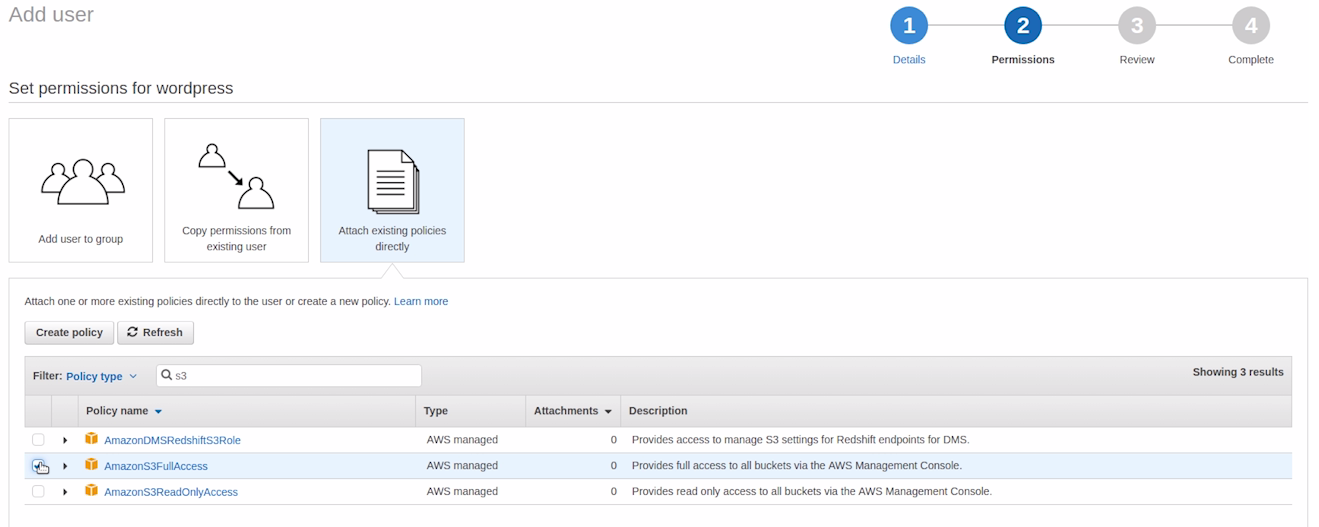Choose Copy permissions from existing user card
The height and width of the screenshot is (527, 1319).
click(x=236, y=190)
